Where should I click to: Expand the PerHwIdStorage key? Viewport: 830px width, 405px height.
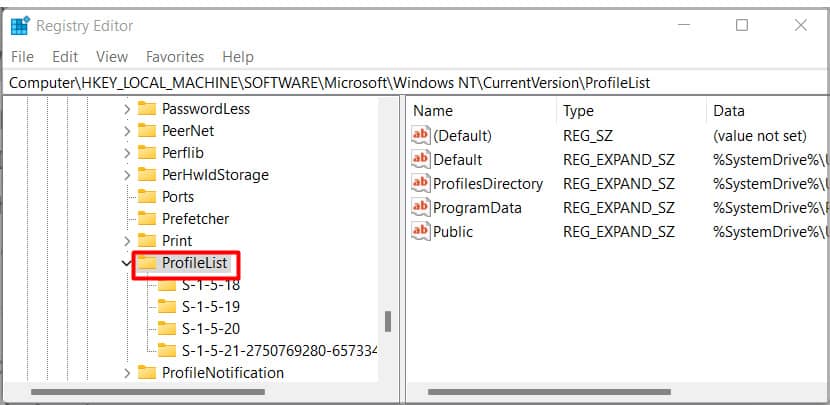(127, 175)
